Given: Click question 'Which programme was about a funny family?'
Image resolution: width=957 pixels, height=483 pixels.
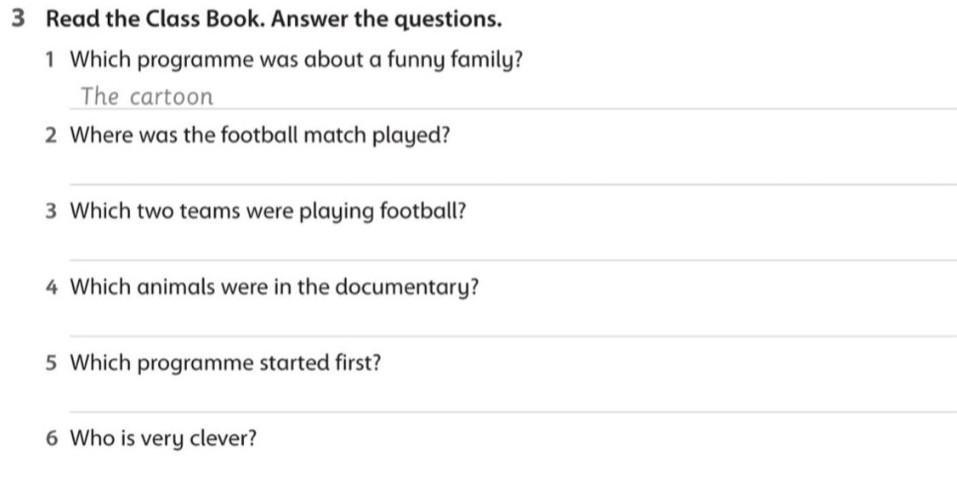Looking at the screenshot, I should pos(297,61).
